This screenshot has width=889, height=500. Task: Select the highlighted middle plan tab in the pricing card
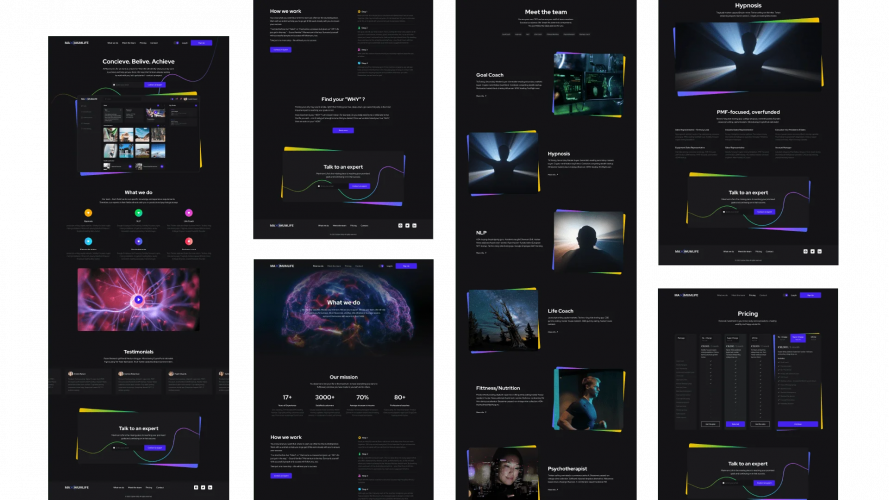click(798, 338)
